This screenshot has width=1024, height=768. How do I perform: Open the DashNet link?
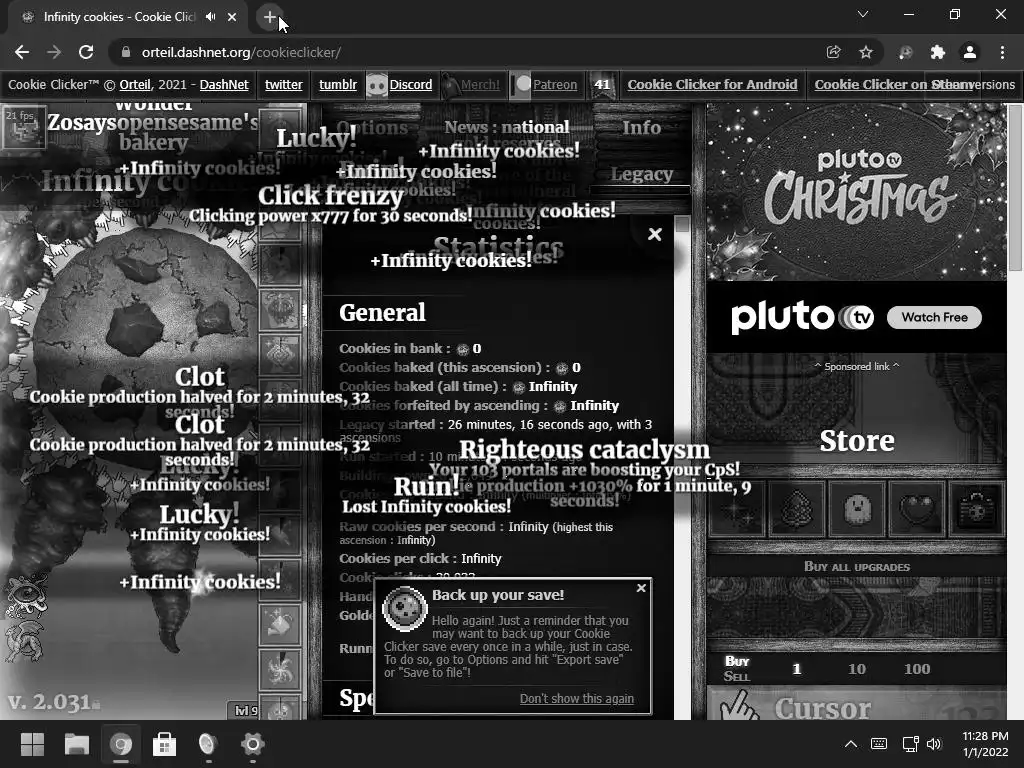224,85
